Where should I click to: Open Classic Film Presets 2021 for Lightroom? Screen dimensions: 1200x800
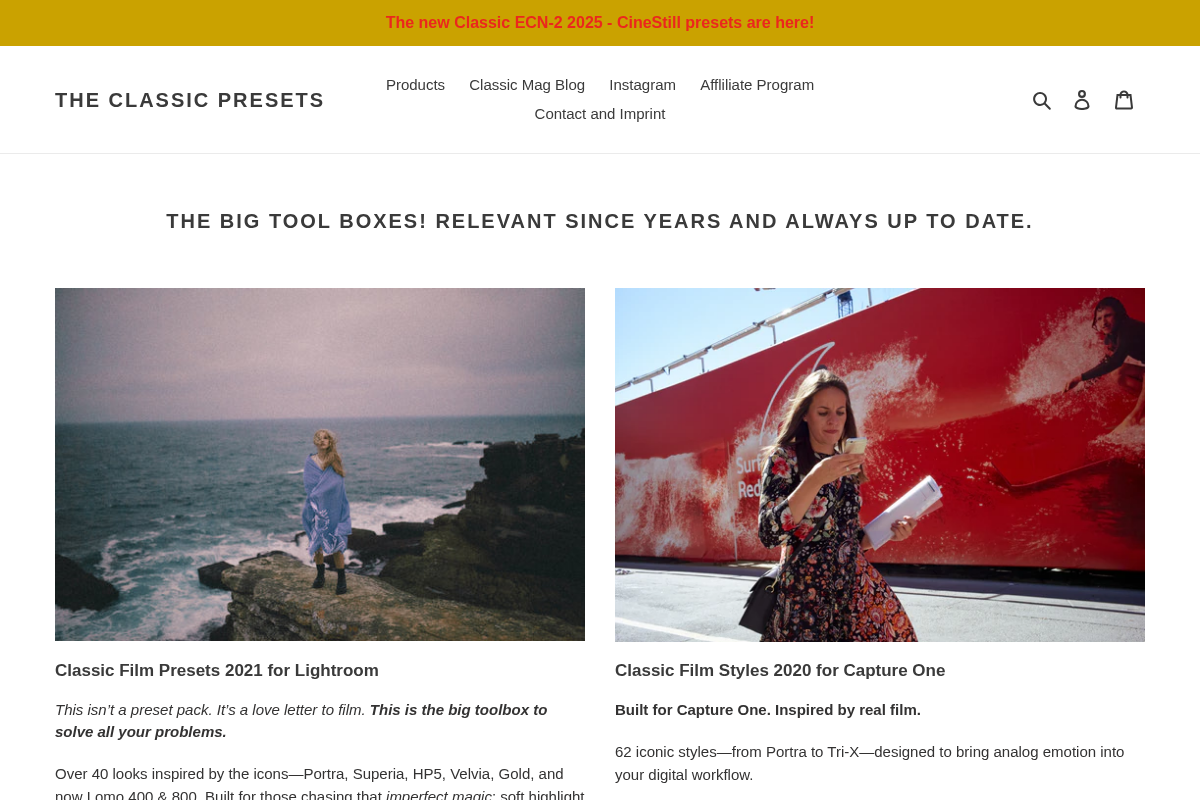(x=217, y=670)
